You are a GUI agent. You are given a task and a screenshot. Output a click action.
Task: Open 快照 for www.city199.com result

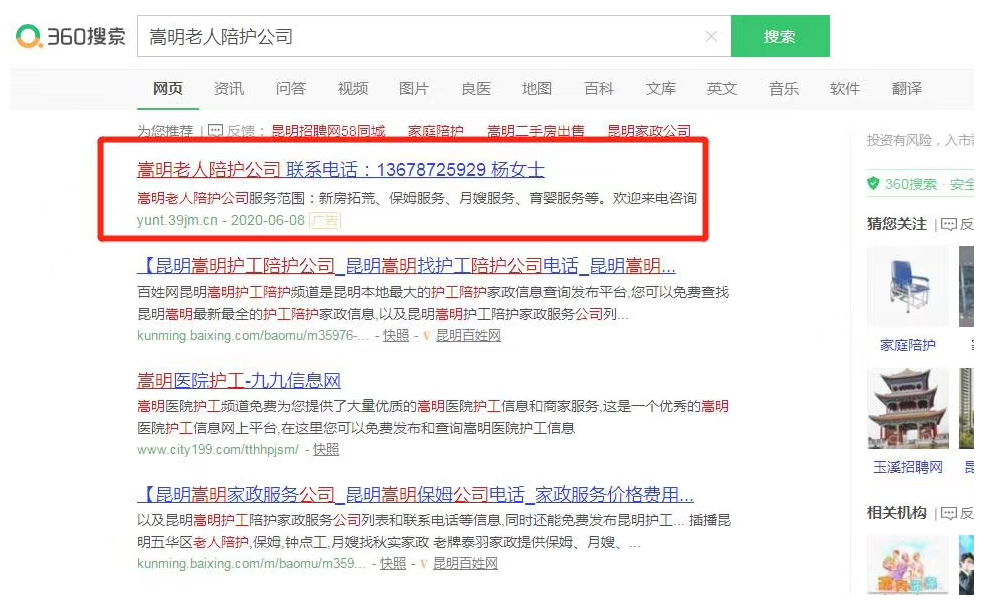point(326,449)
